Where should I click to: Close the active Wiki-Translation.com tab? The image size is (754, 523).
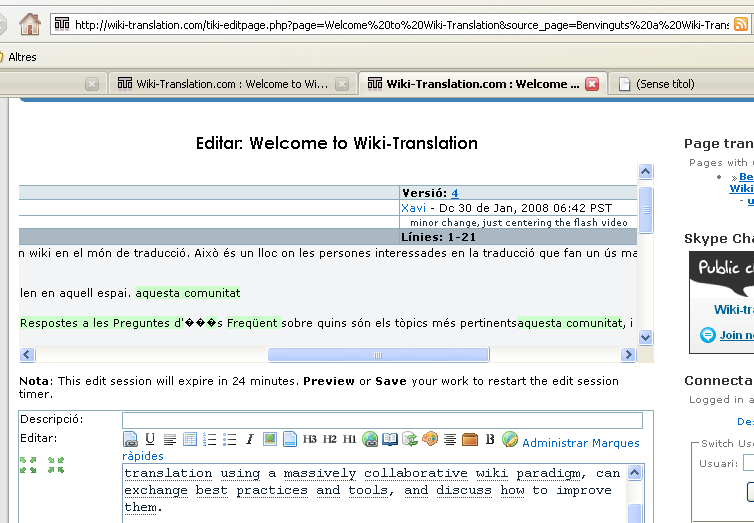(x=592, y=84)
